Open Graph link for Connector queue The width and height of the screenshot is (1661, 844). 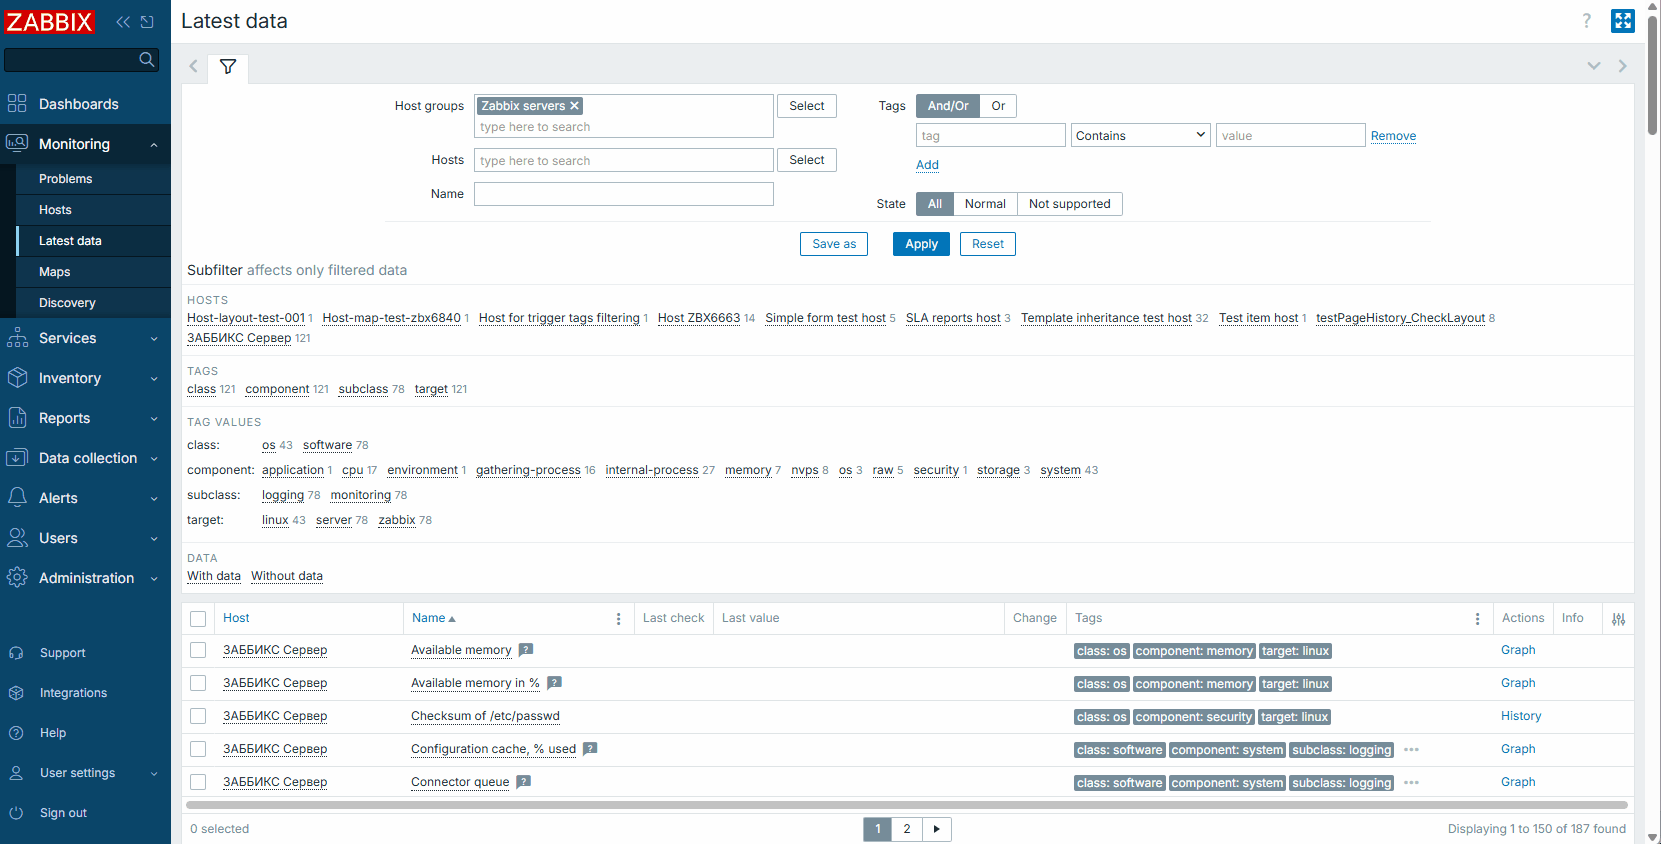[1517, 782]
